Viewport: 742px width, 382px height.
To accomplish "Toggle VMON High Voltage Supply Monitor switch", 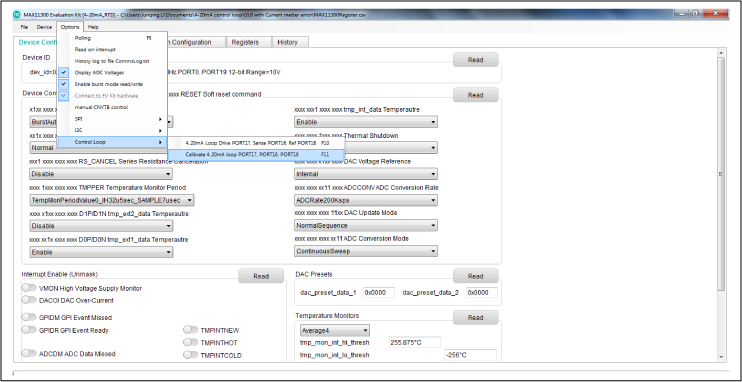I will [x=29, y=288].
